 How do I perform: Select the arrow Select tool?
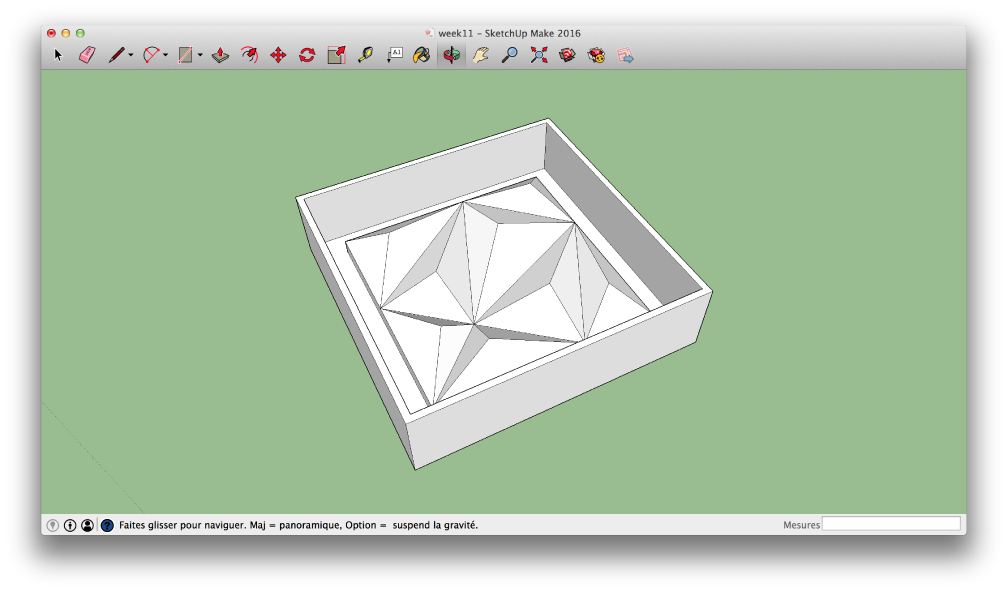pyautogui.click(x=58, y=55)
